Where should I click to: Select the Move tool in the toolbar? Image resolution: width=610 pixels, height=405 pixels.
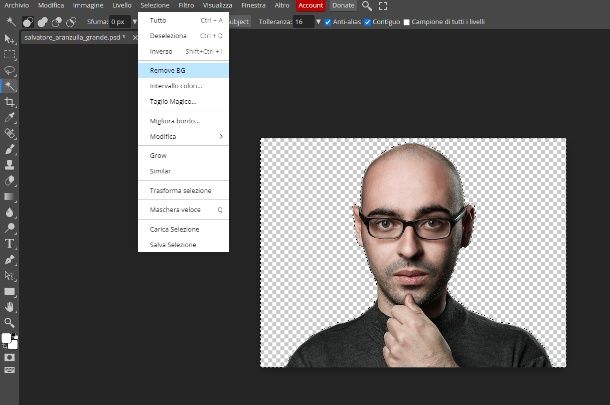[x=10, y=39]
